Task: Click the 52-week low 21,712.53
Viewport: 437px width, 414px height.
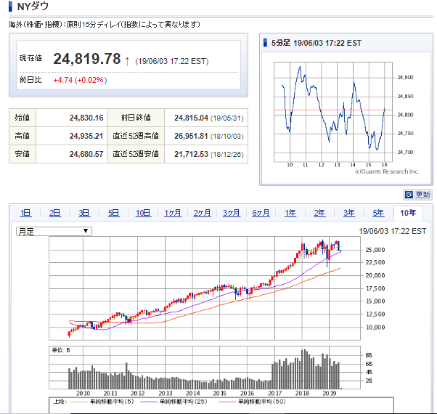Action: coord(191,154)
